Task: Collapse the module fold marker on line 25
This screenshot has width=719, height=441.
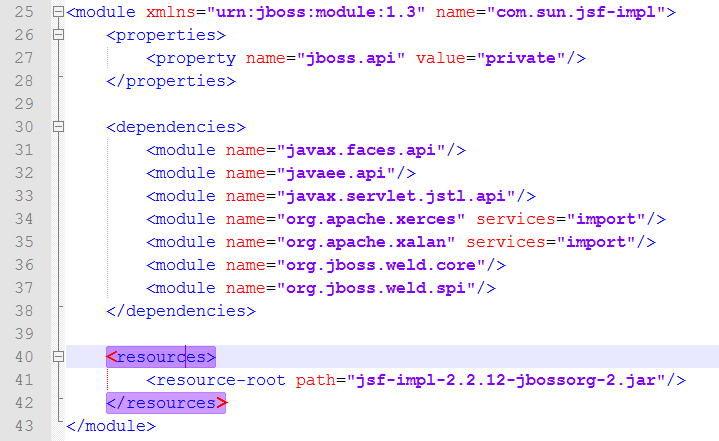Action: [x=58, y=12]
